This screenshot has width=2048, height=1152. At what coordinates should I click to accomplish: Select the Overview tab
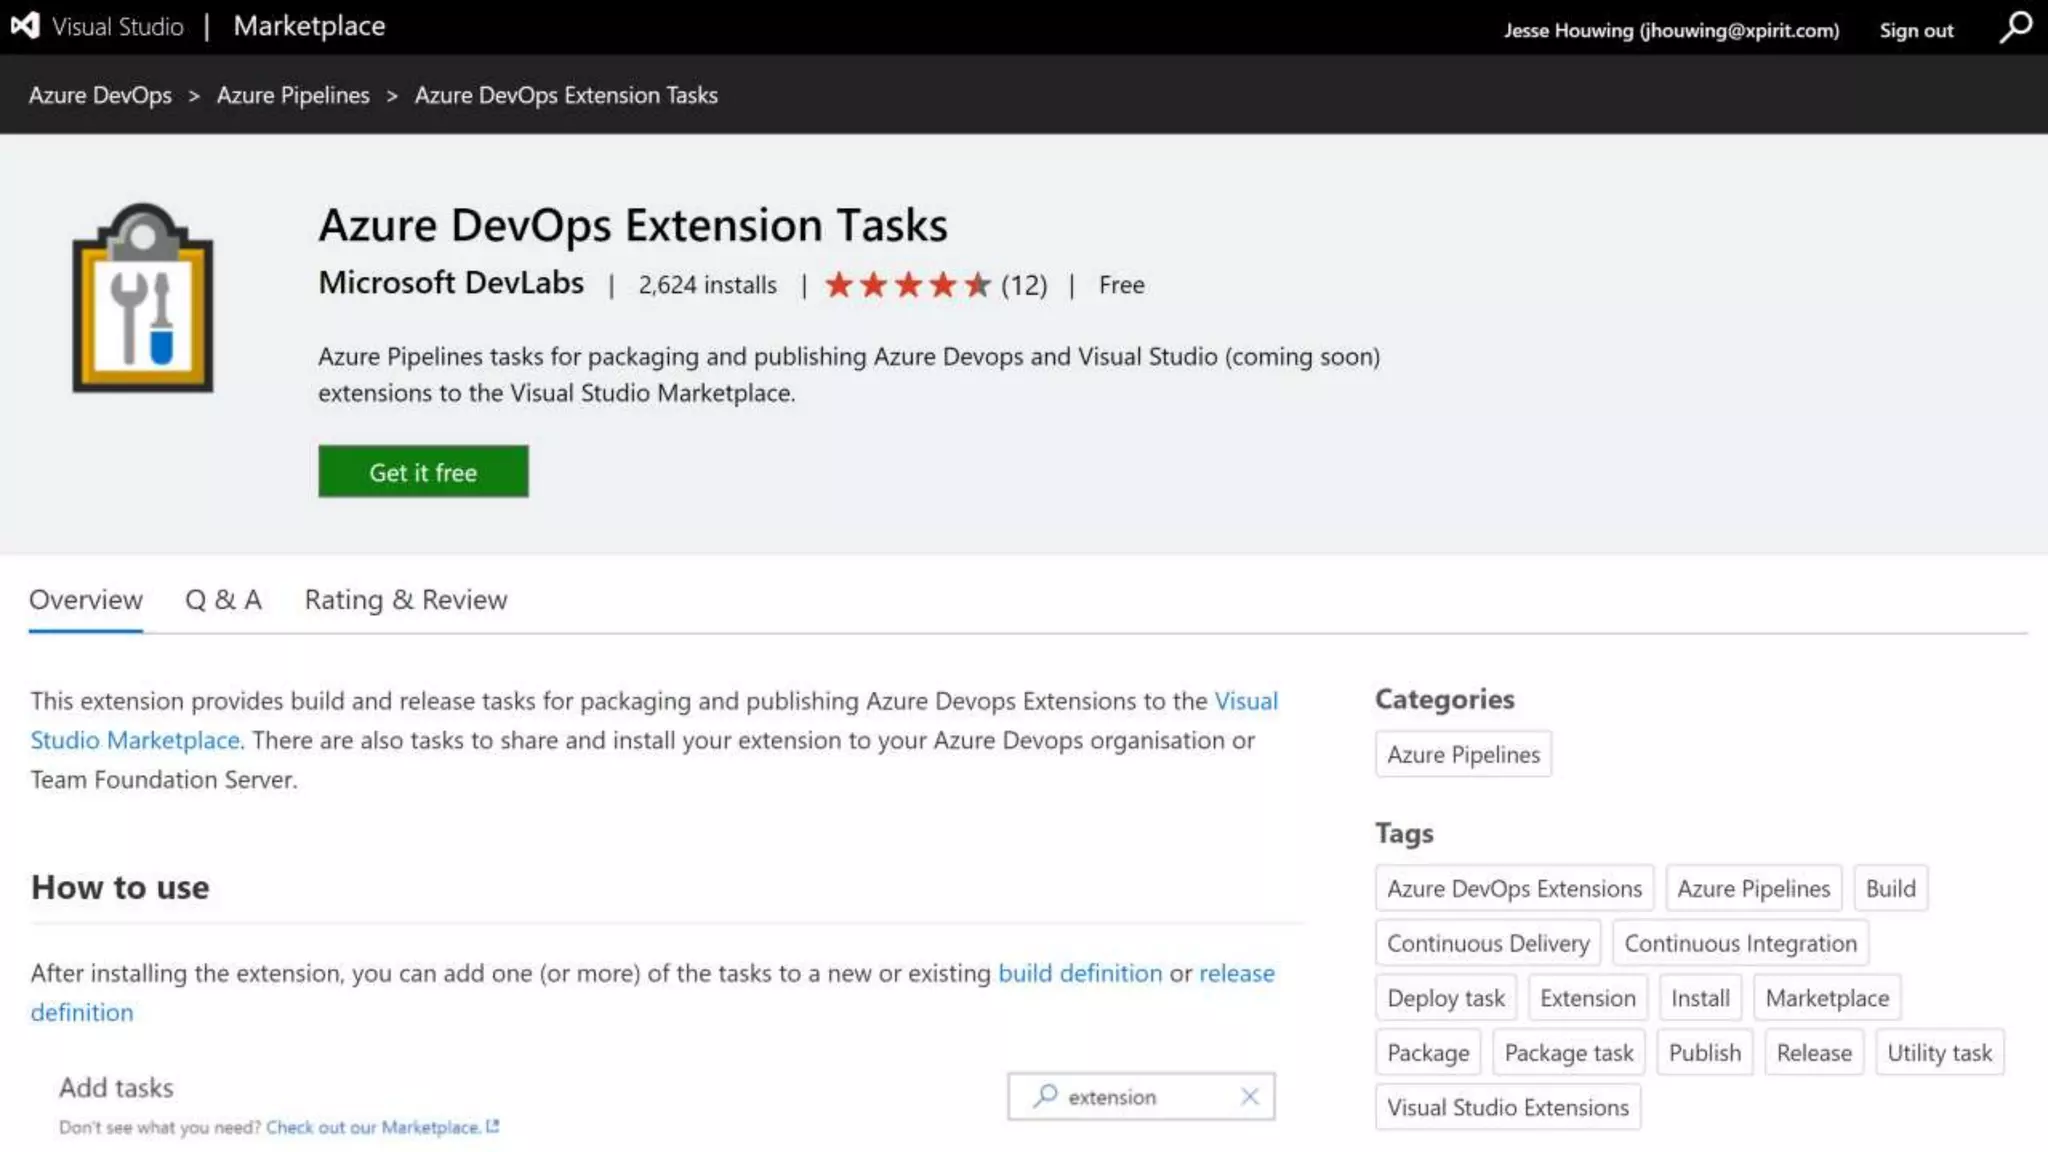[x=86, y=600]
